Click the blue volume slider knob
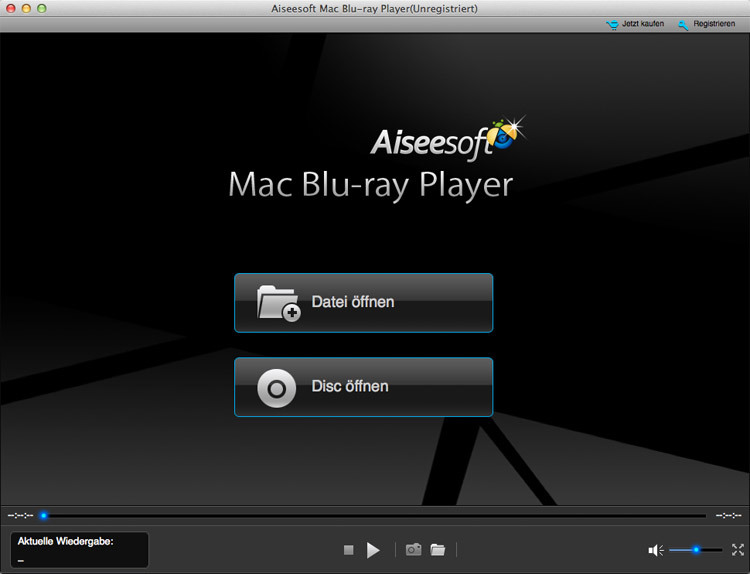 click(x=696, y=550)
